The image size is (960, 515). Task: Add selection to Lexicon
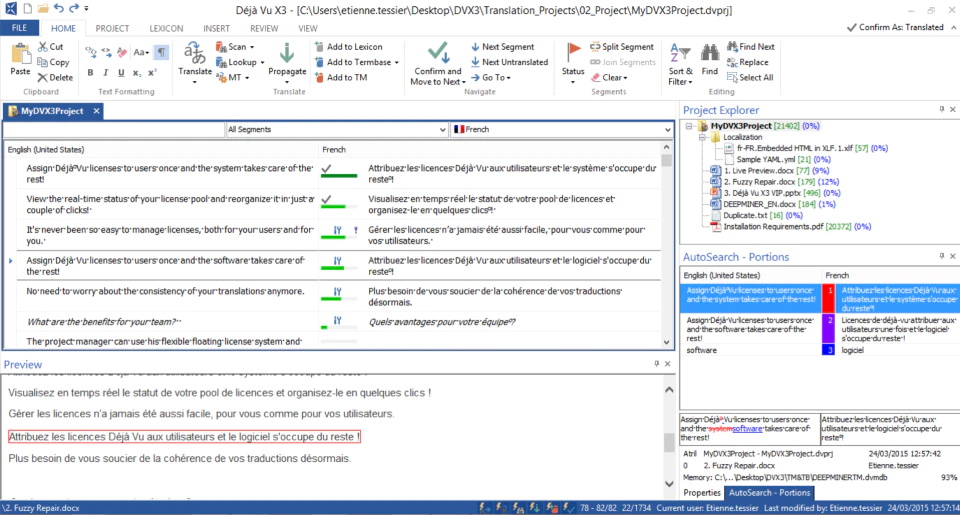(348, 47)
